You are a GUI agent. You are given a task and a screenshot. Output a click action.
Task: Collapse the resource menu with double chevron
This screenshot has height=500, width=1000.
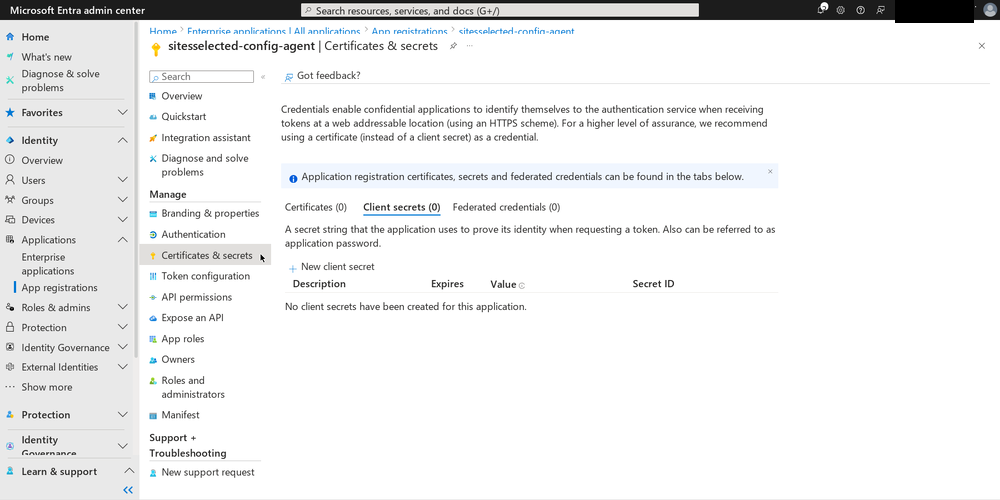(x=263, y=77)
